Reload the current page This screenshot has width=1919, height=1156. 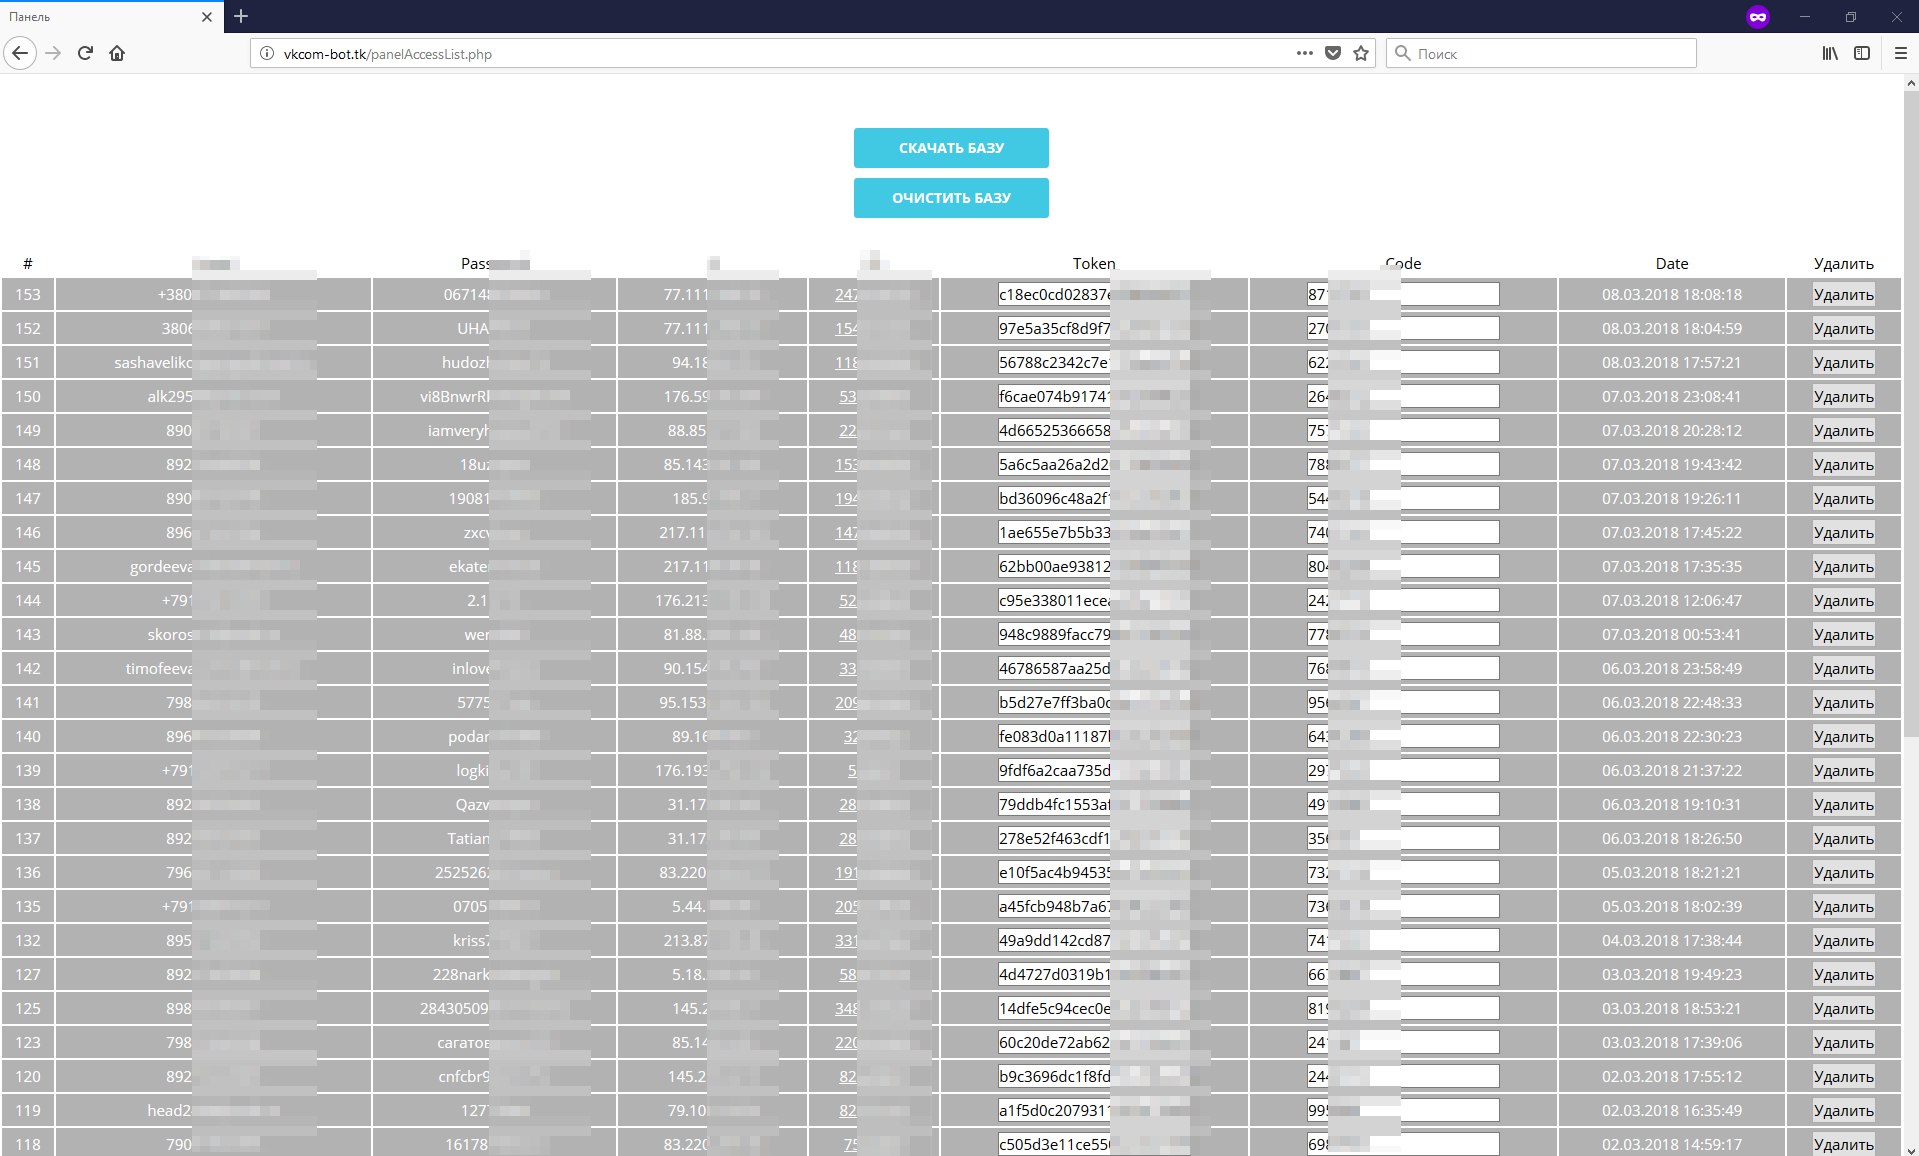85,53
